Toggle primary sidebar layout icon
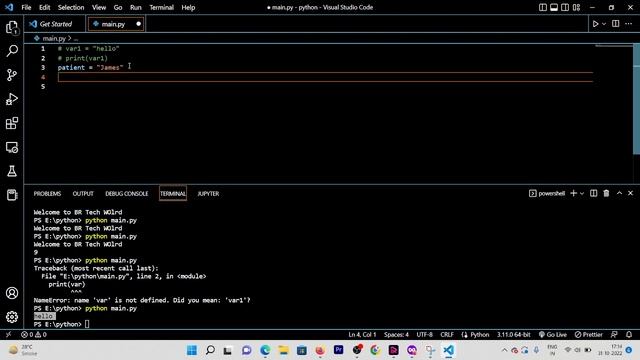 (x=543, y=7)
